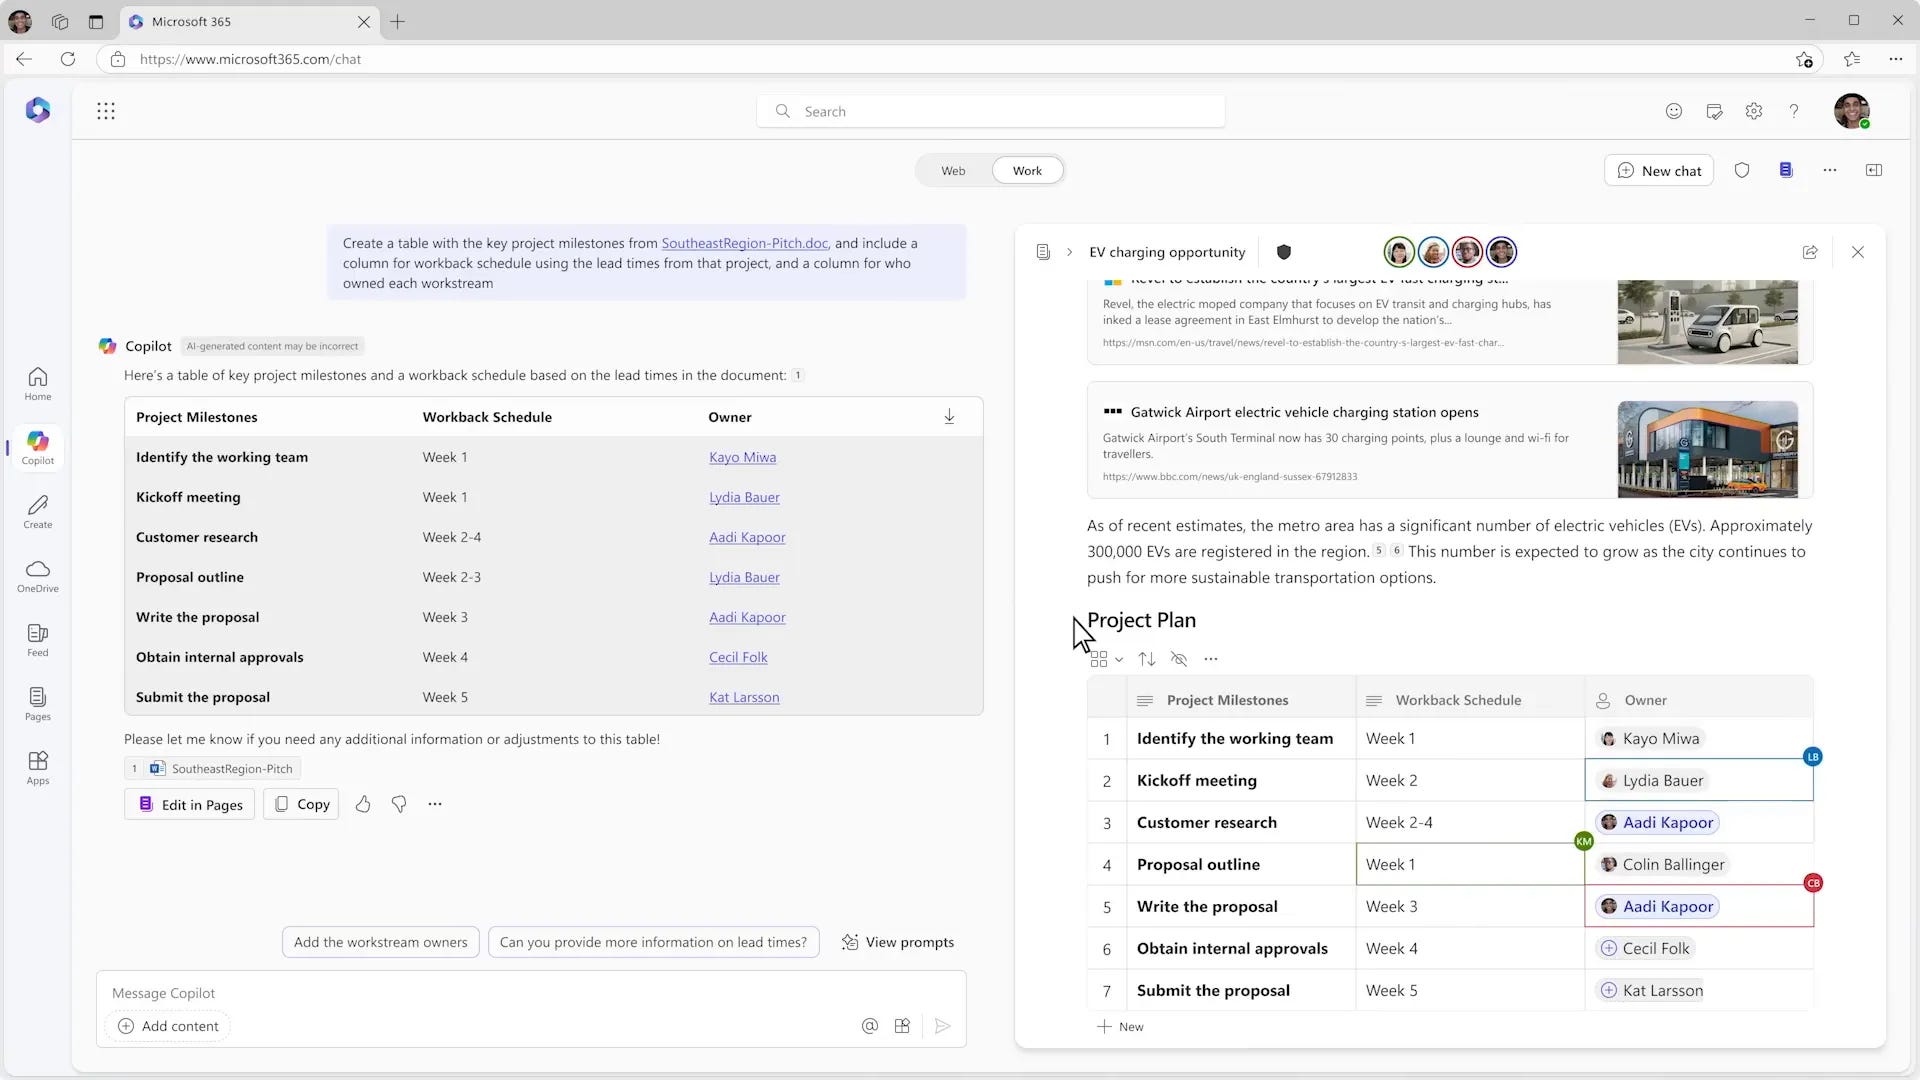Click the @ mention icon in message box
The width and height of the screenshot is (1920, 1080).
coord(869,1025)
